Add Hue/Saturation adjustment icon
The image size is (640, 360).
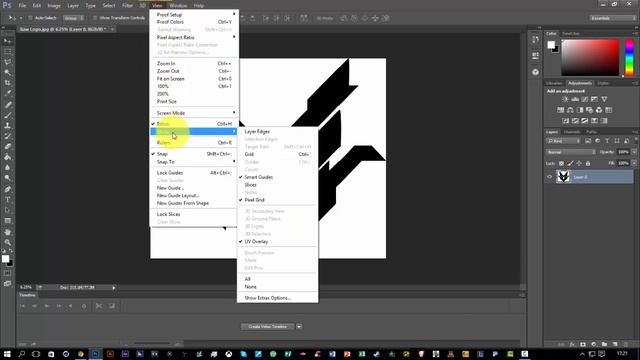[560, 110]
